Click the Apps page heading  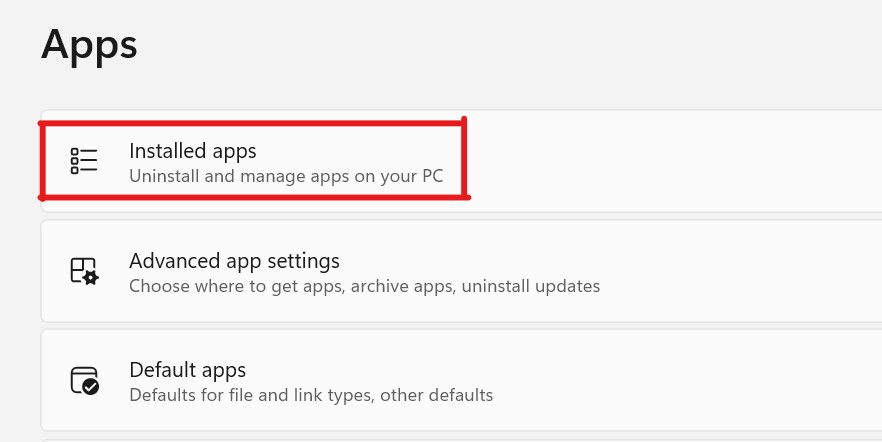[x=90, y=44]
